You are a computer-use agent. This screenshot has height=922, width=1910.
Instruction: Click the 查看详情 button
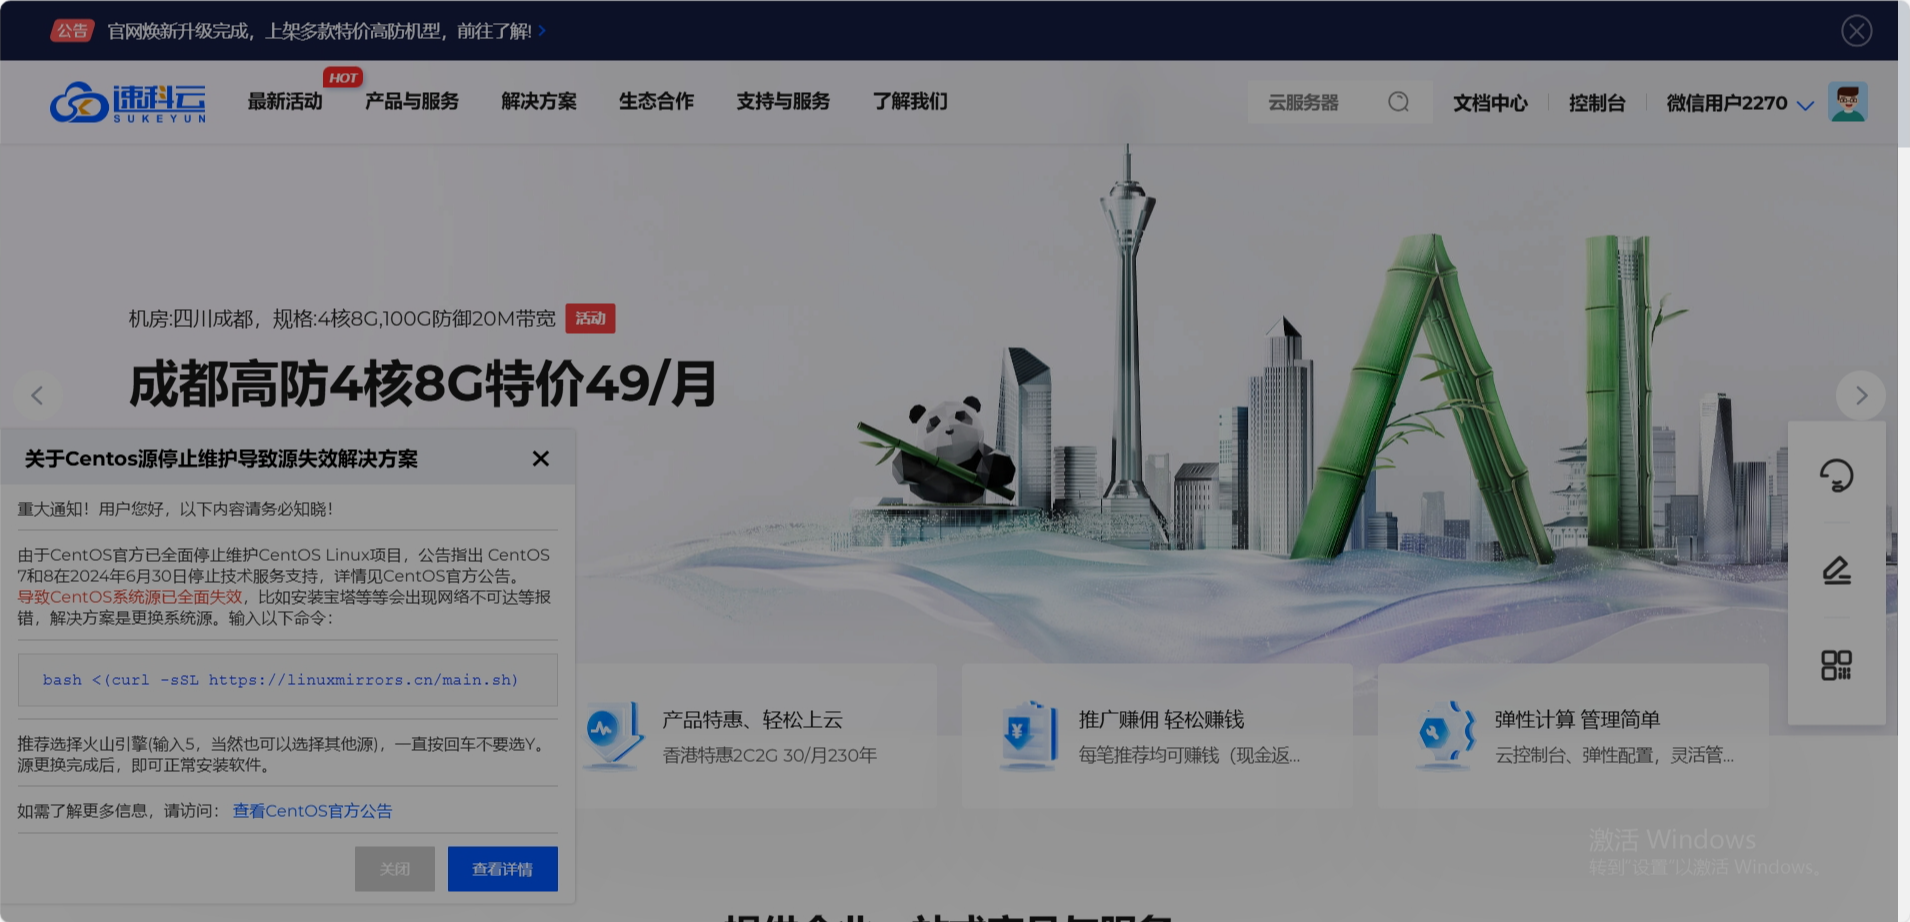[x=503, y=868]
